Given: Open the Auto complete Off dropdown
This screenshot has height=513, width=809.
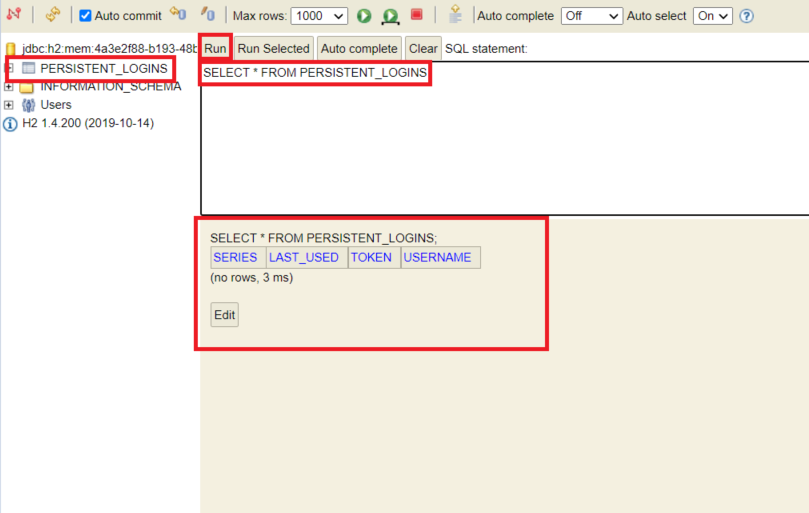Looking at the screenshot, I should tap(592, 16).
